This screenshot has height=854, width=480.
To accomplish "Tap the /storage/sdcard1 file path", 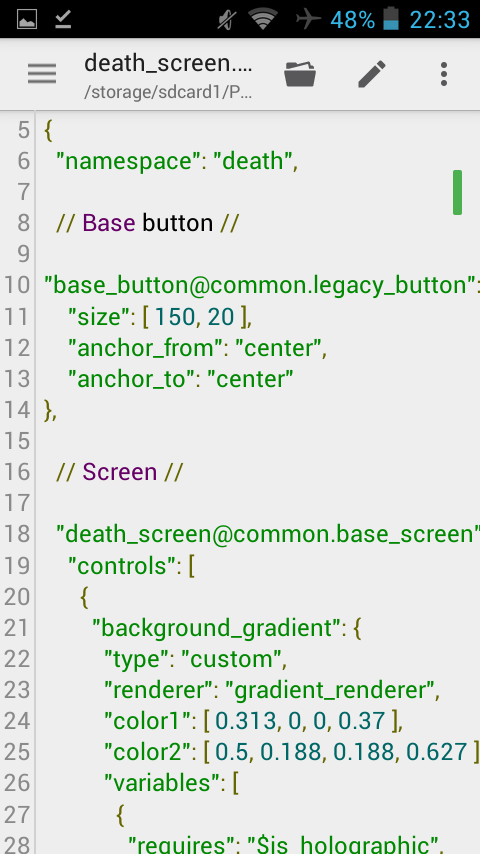I will [x=168, y=92].
